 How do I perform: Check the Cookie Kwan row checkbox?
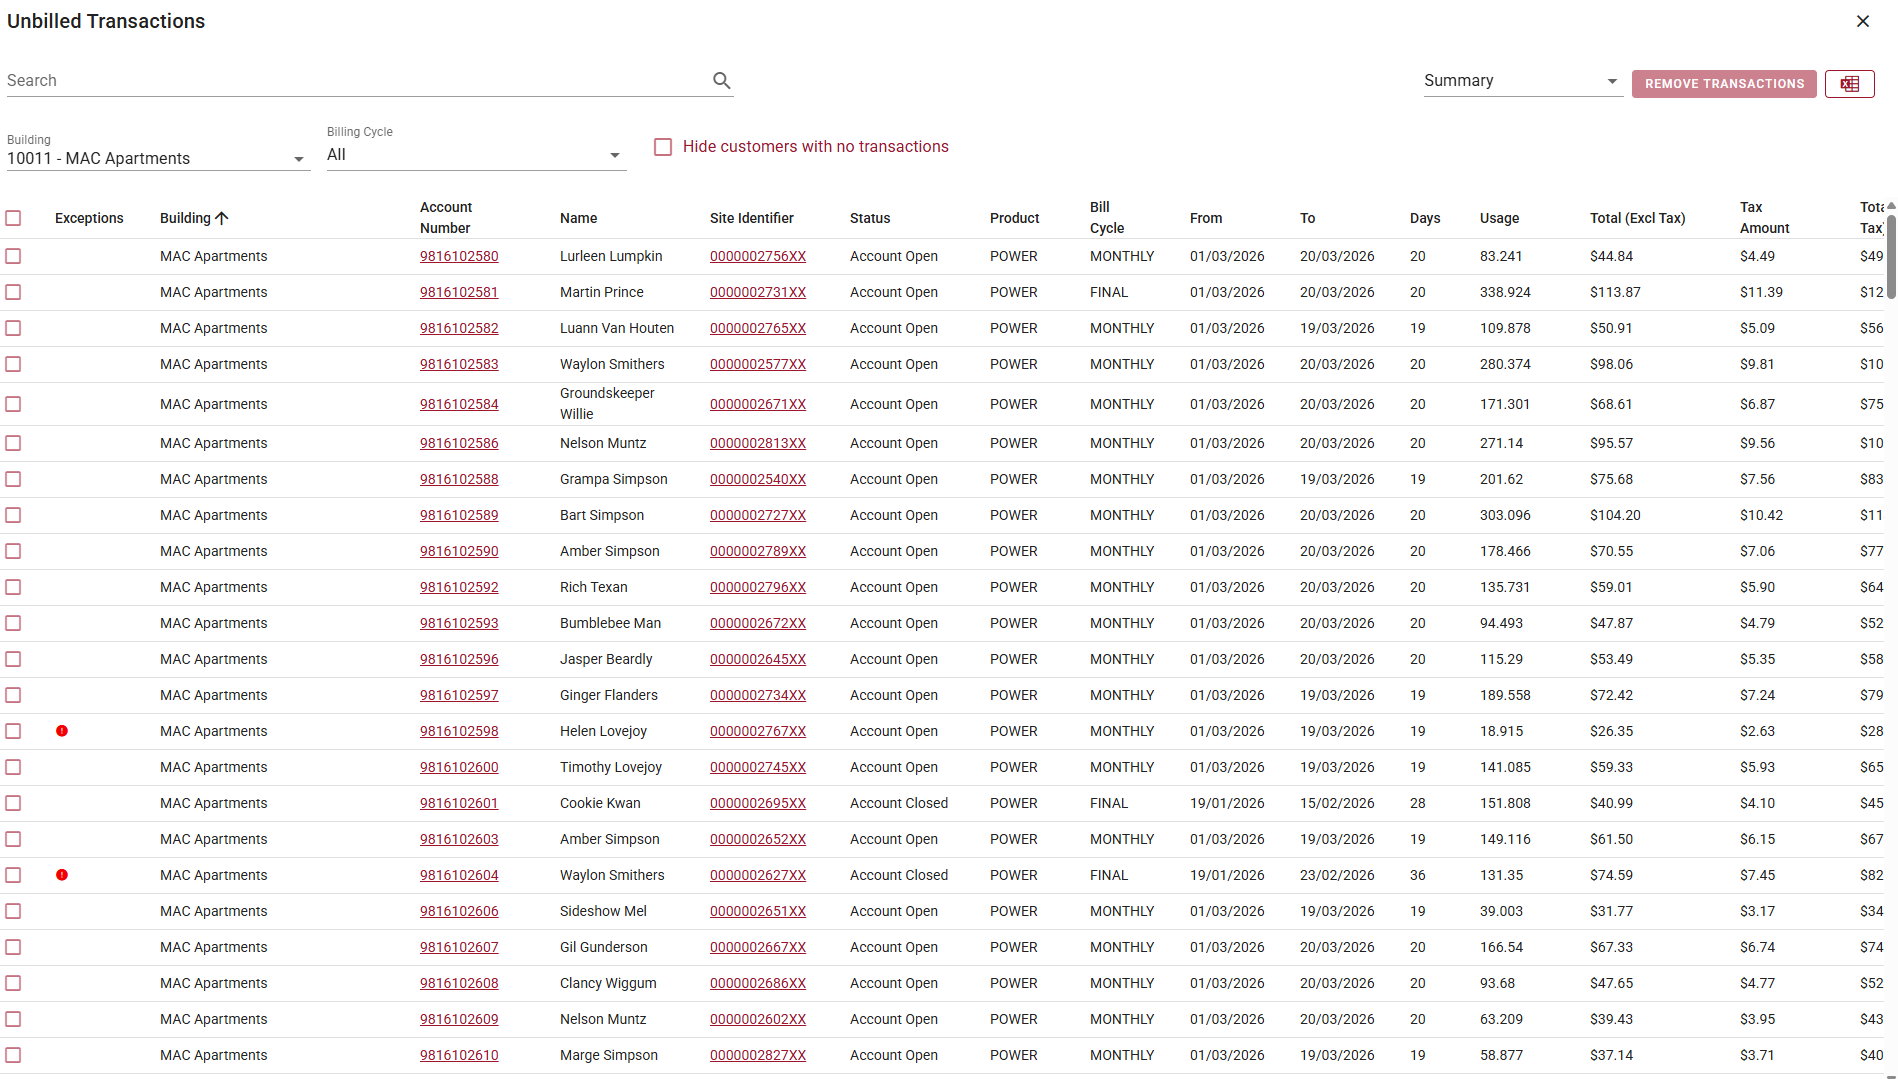point(13,803)
